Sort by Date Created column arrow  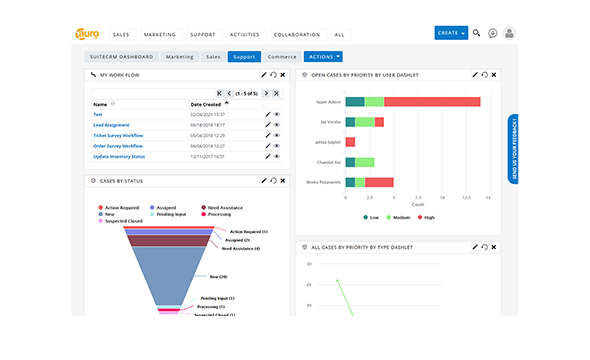coord(227,103)
